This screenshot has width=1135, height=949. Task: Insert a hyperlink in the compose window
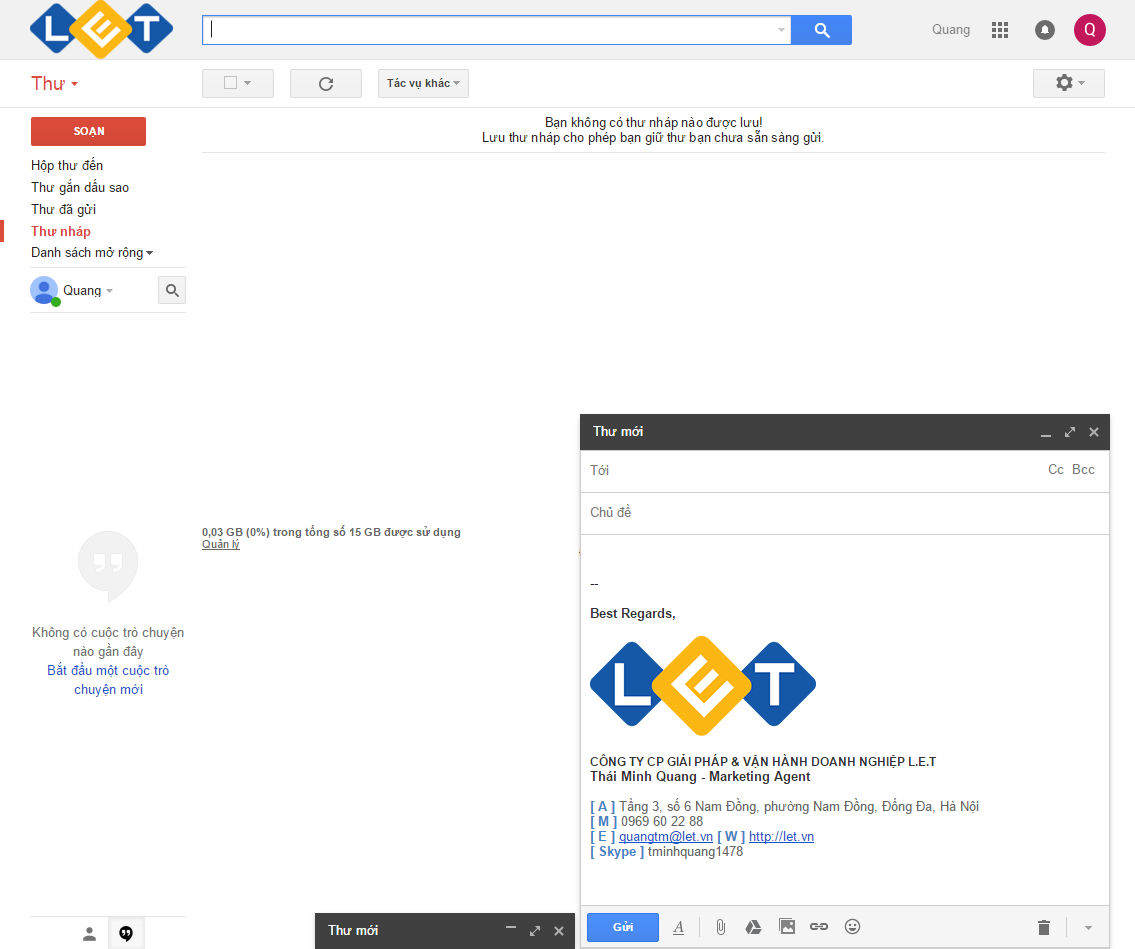pyautogui.click(x=820, y=927)
